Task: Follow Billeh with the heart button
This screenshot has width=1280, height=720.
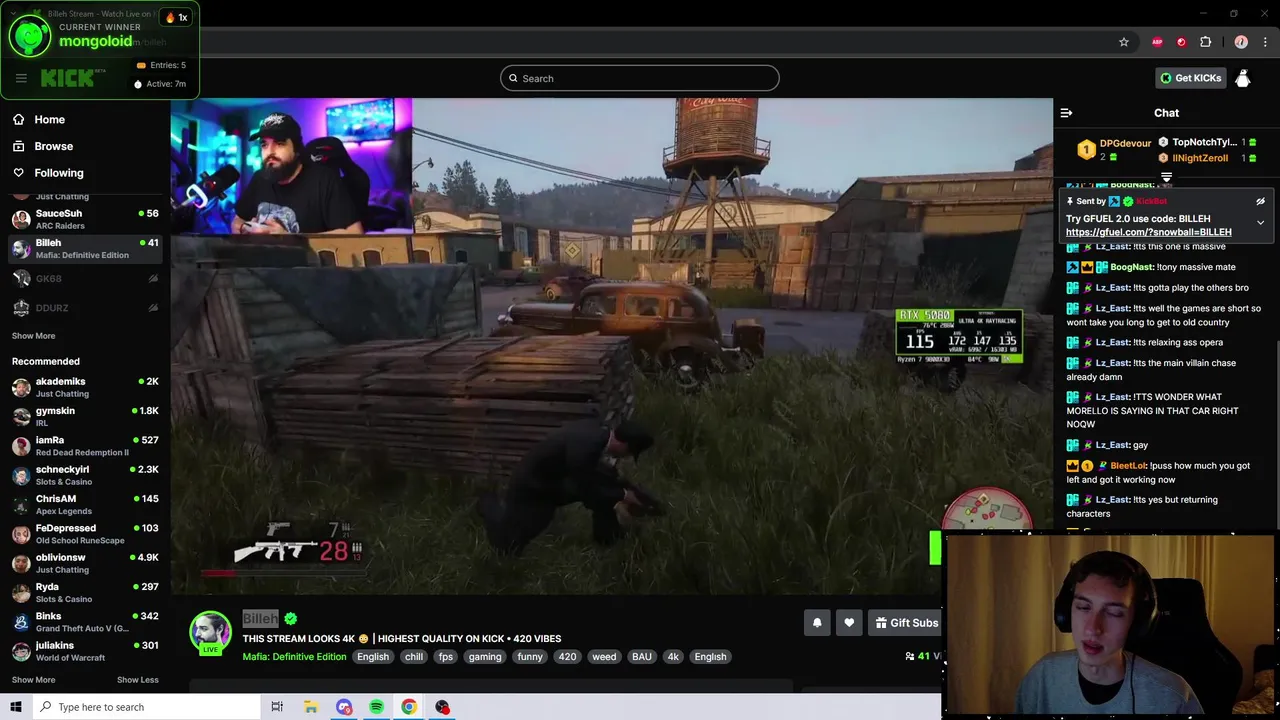Action: (x=849, y=623)
